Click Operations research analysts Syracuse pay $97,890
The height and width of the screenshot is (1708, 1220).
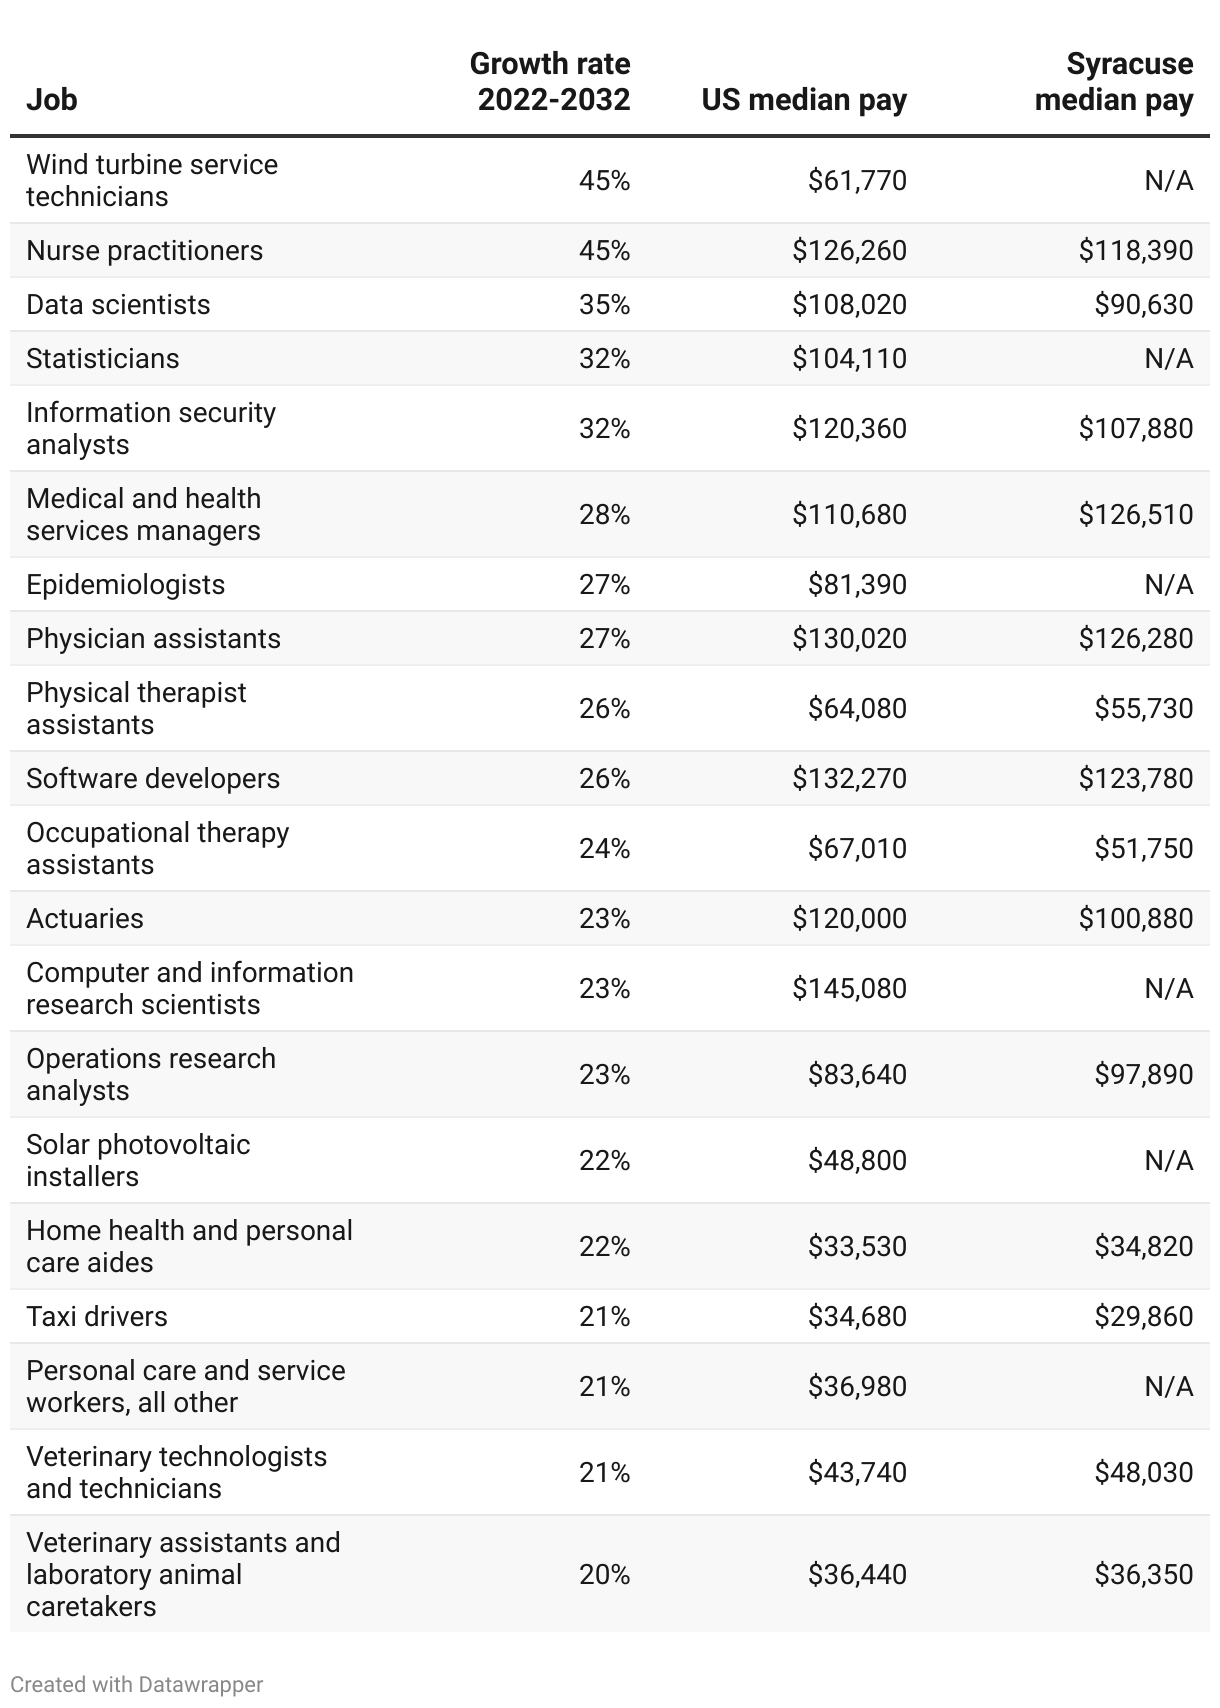[1143, 1074]
